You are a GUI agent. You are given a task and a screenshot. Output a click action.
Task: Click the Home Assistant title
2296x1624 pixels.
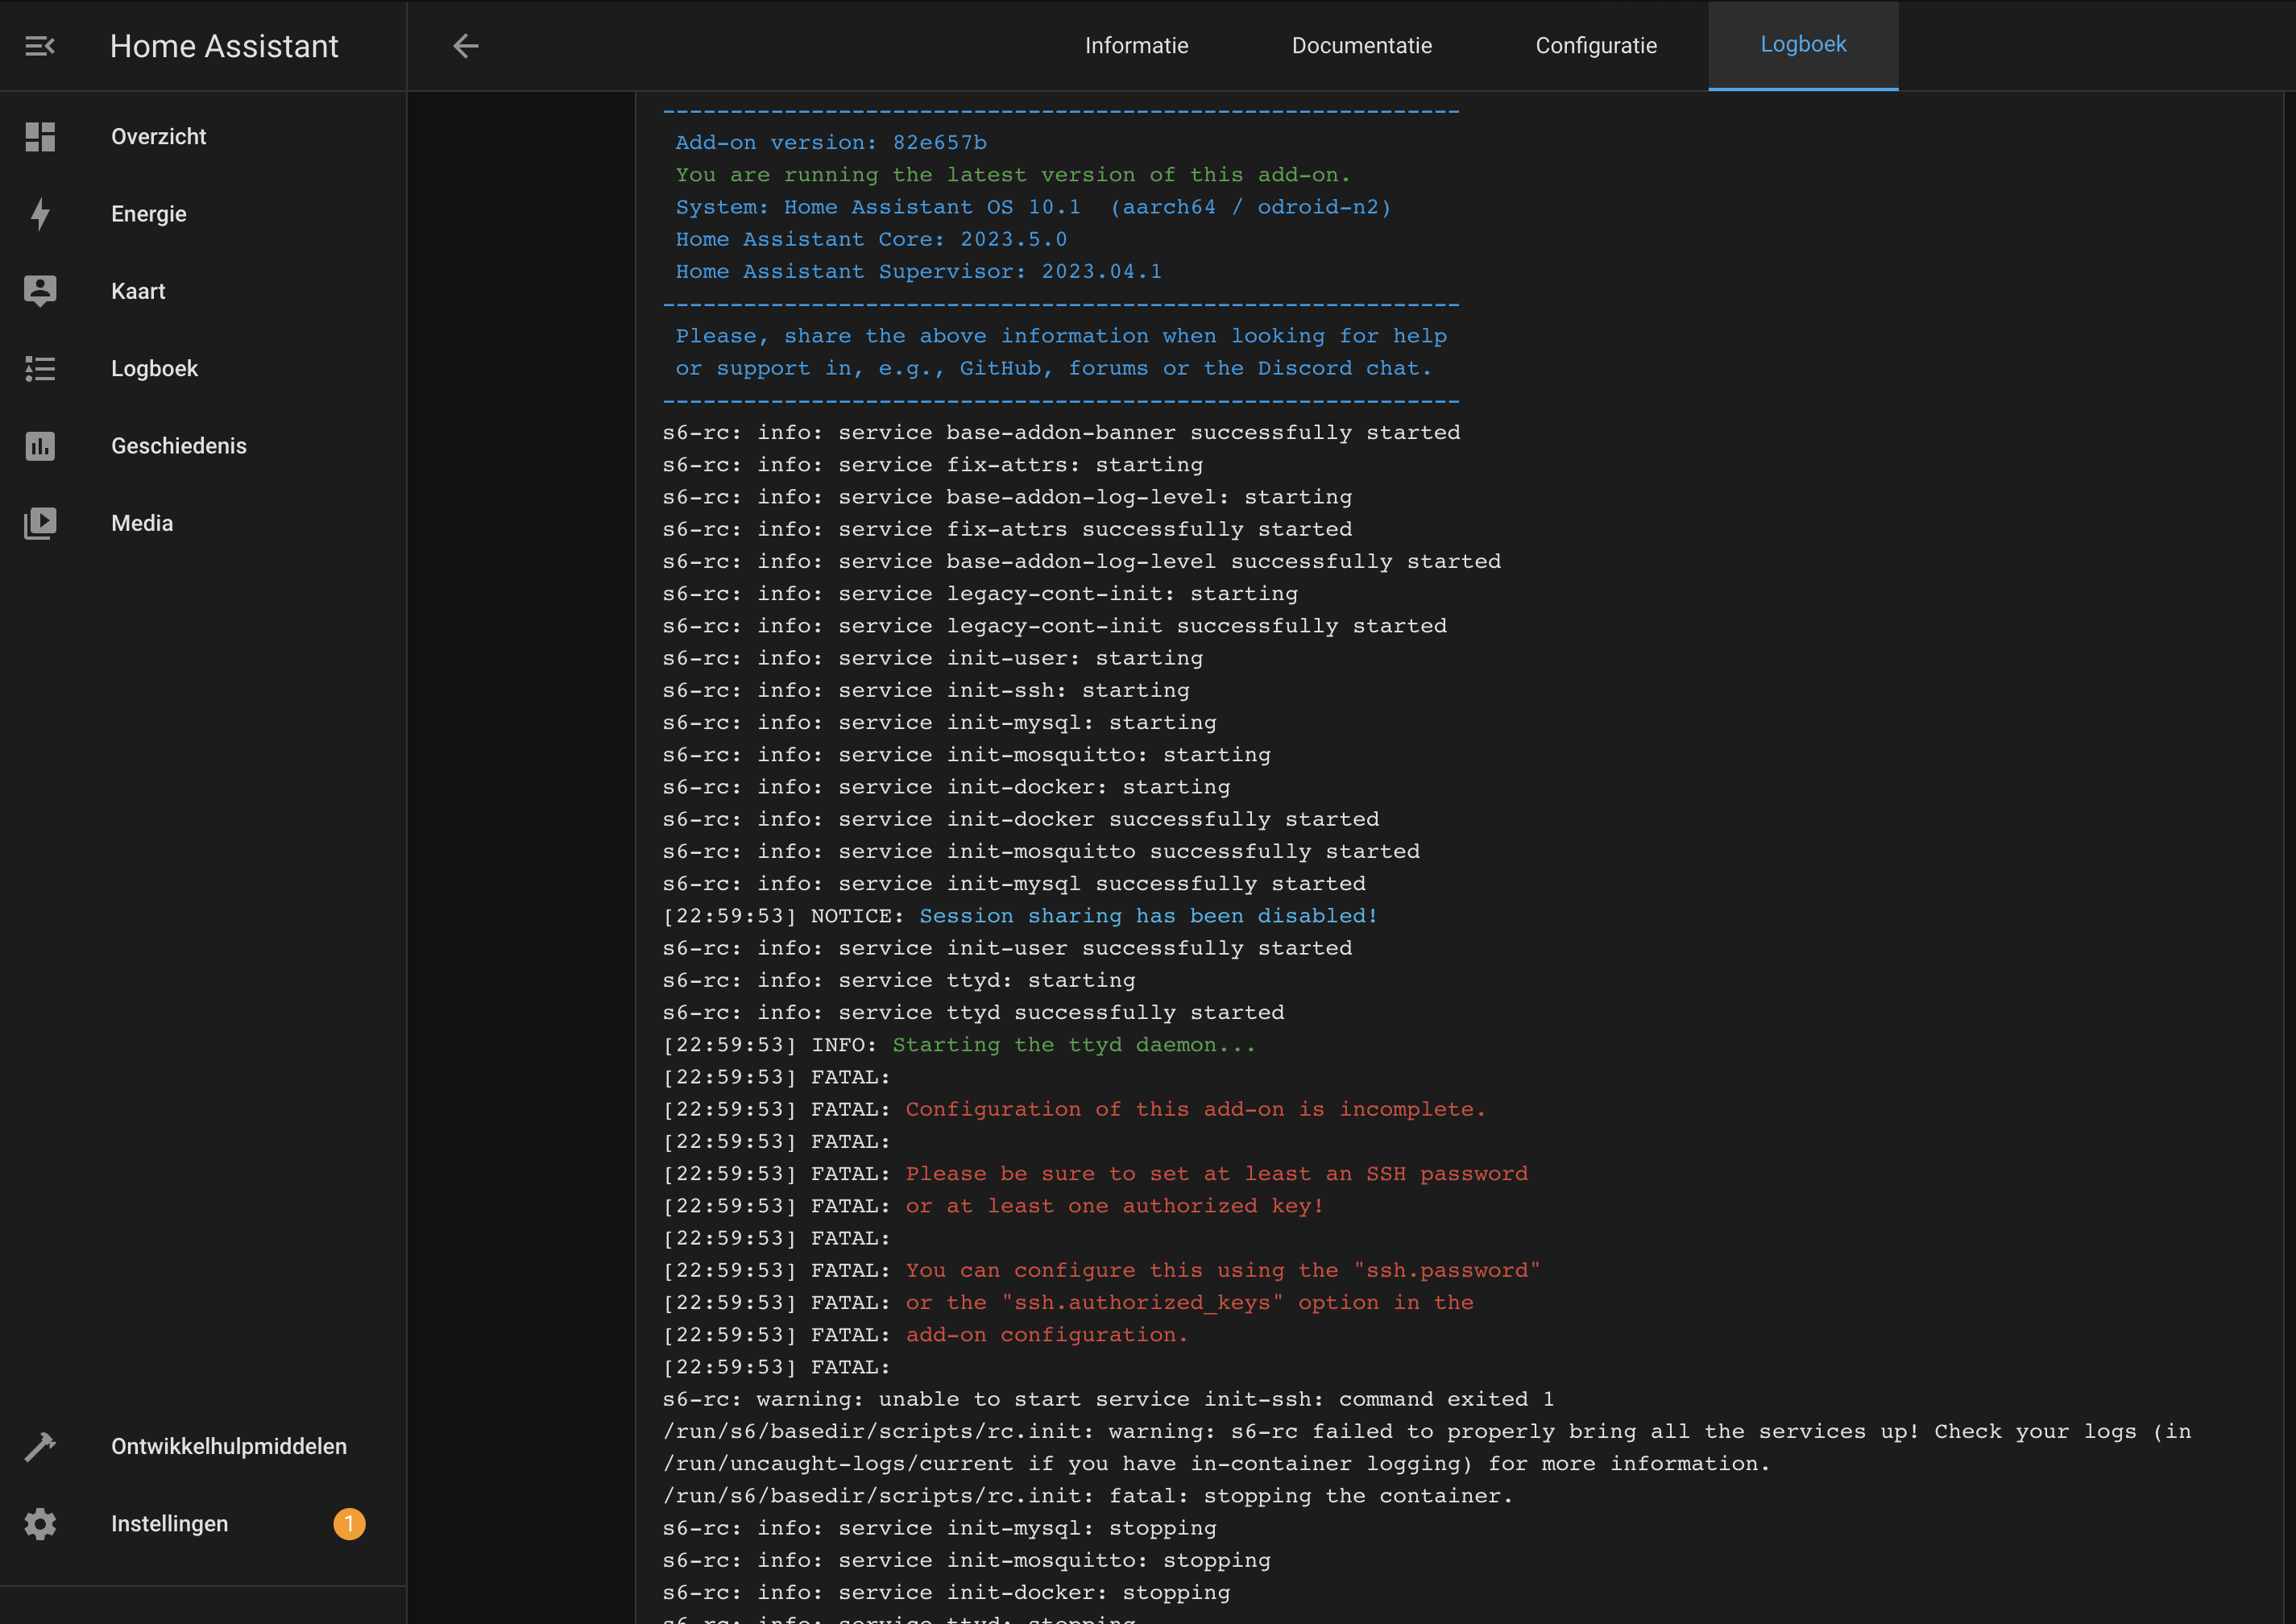pyautogui.click(x=224, y=45)
